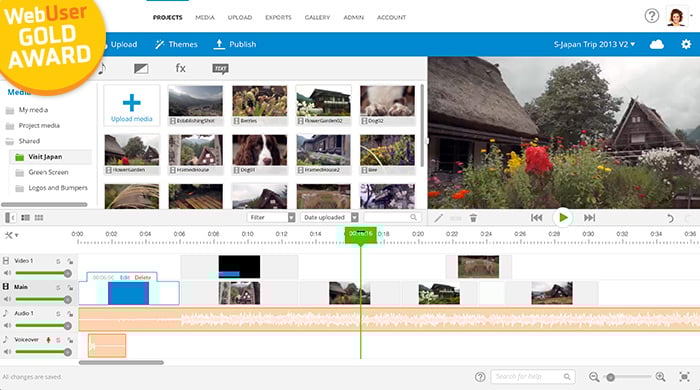Mute the Audio 1 track speaker

click(x=7, y=325)
